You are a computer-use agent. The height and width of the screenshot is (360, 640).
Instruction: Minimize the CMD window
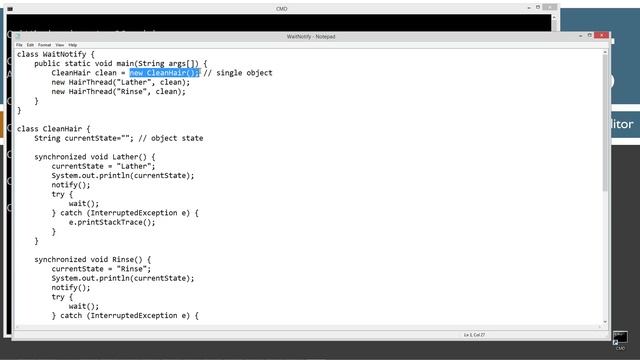tap(529, 7)
